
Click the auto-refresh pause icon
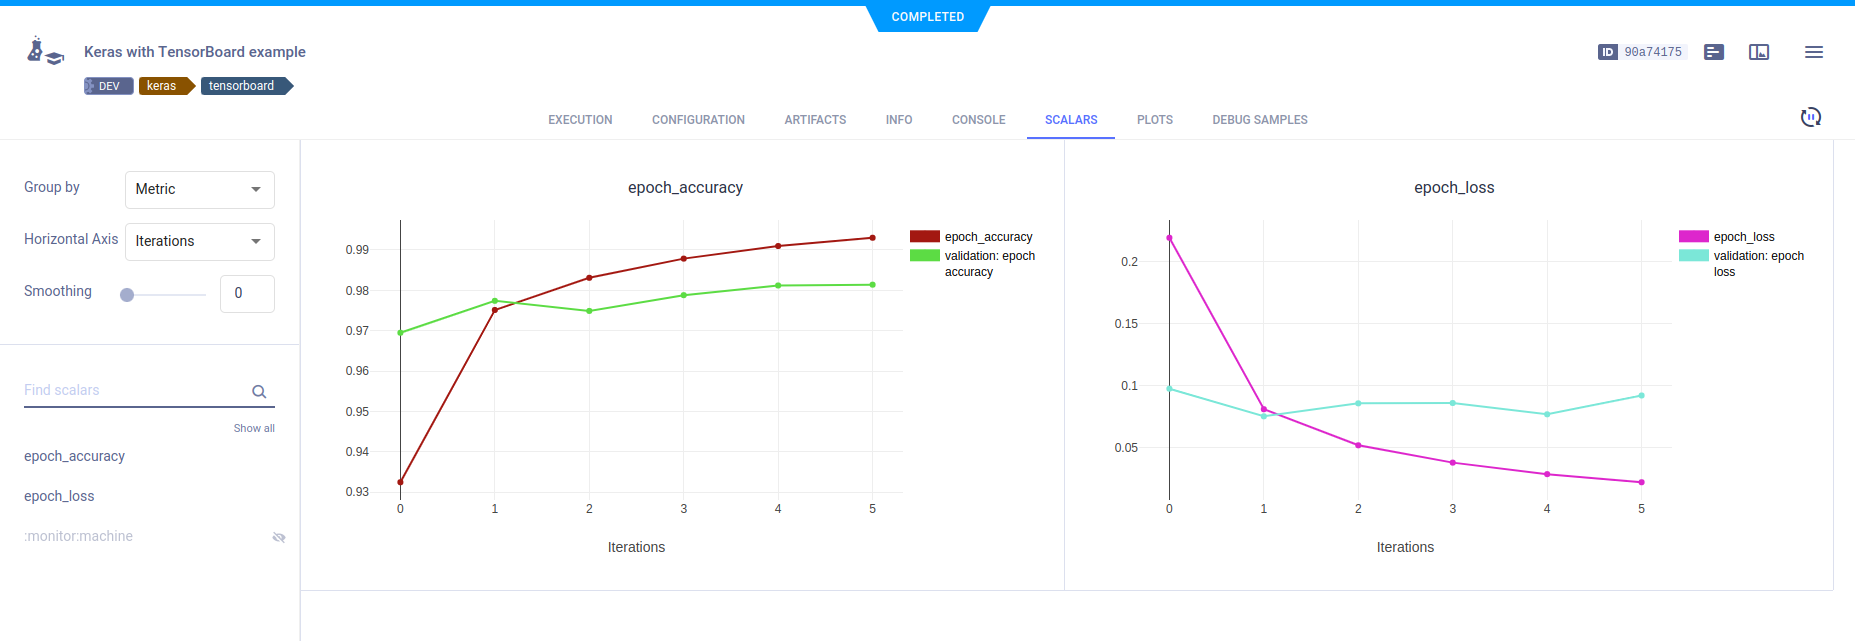click(1811, 117)
